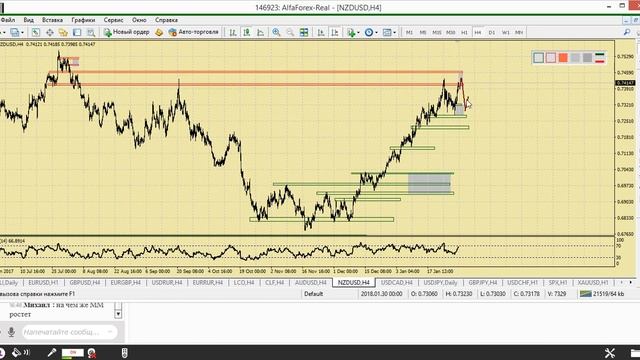Viewport: 640px width, 360px height.
Task: Click the Market Watch toolbar icon
Action: [x=36, y=32]
